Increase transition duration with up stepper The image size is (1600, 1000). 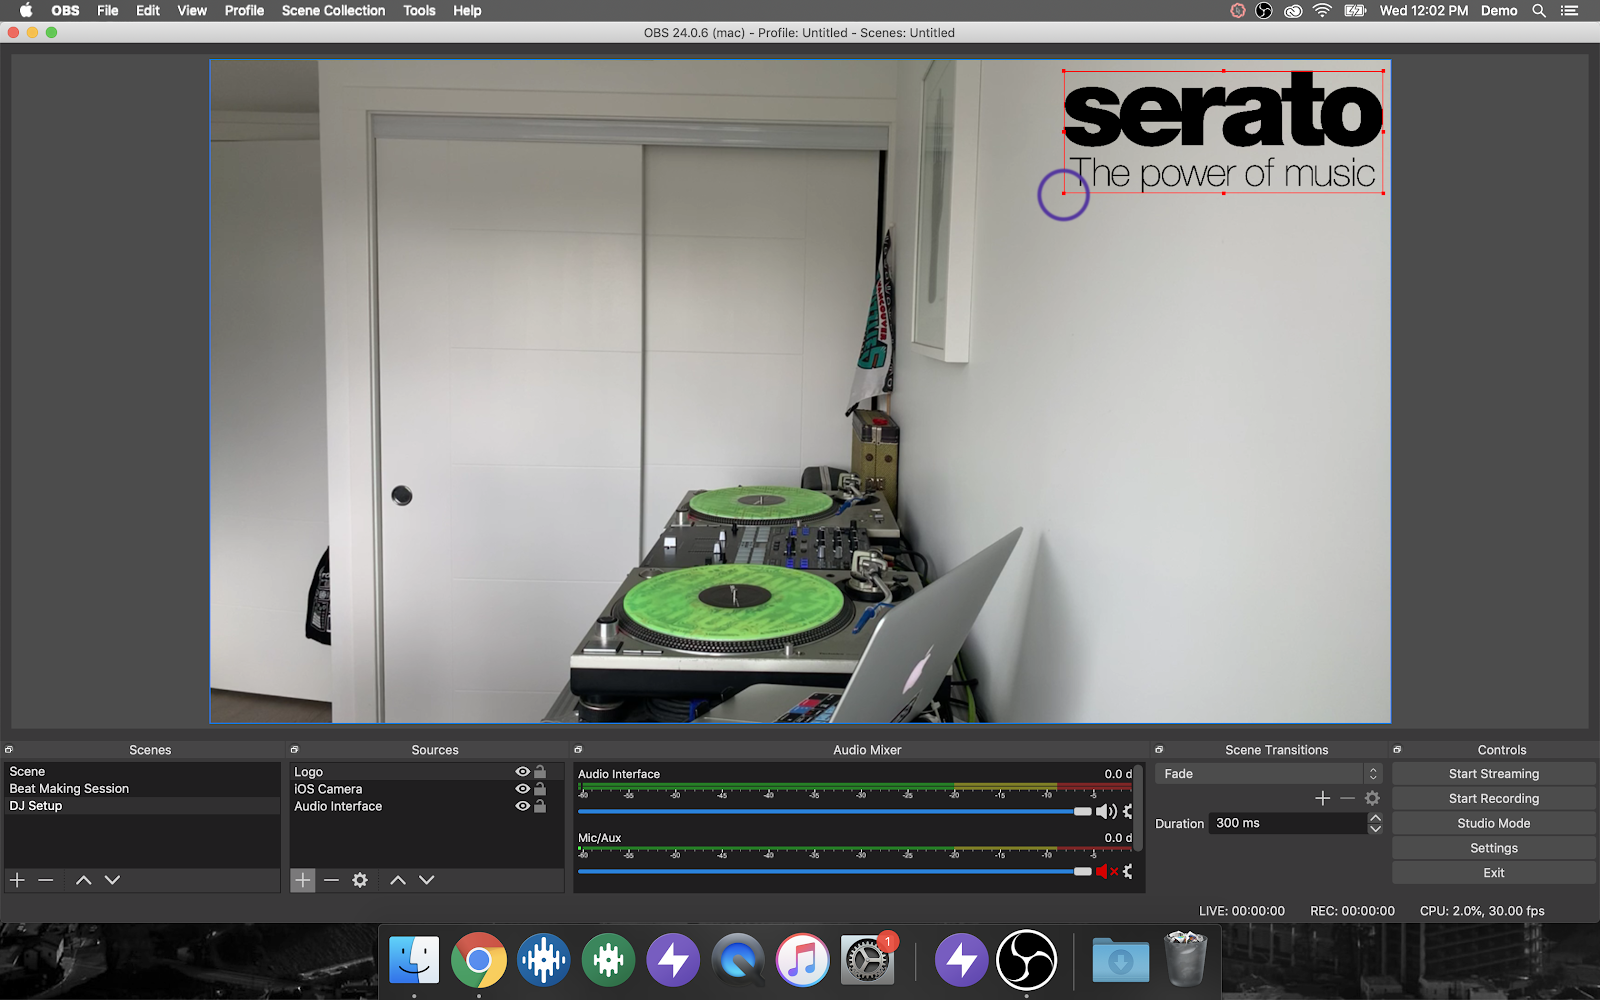[1375, 818]
